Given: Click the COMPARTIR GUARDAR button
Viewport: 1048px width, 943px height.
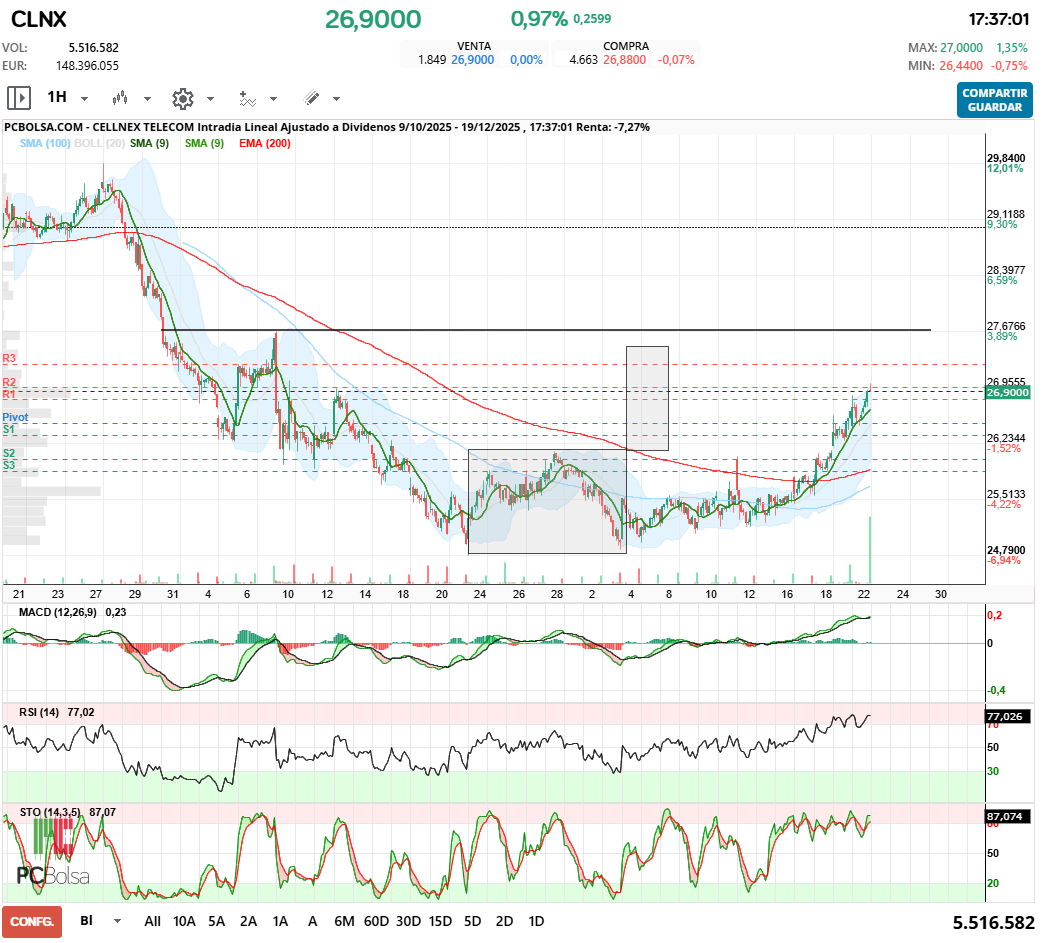Looking at the screenshot, I should (x=994, y=102).
